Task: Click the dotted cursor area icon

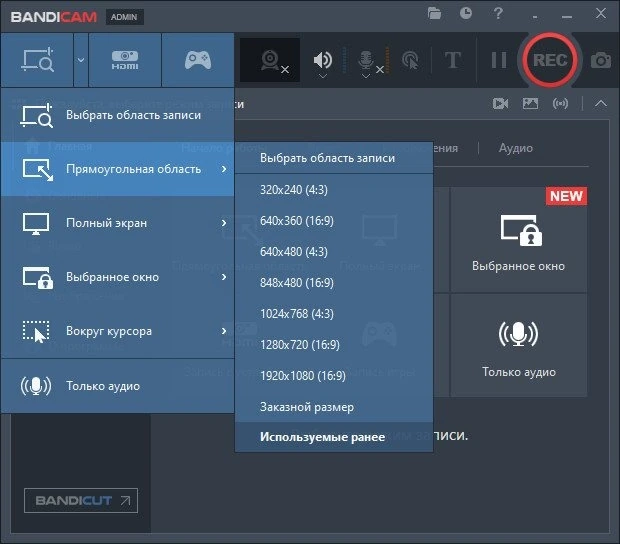Action: tap(36, 332)
